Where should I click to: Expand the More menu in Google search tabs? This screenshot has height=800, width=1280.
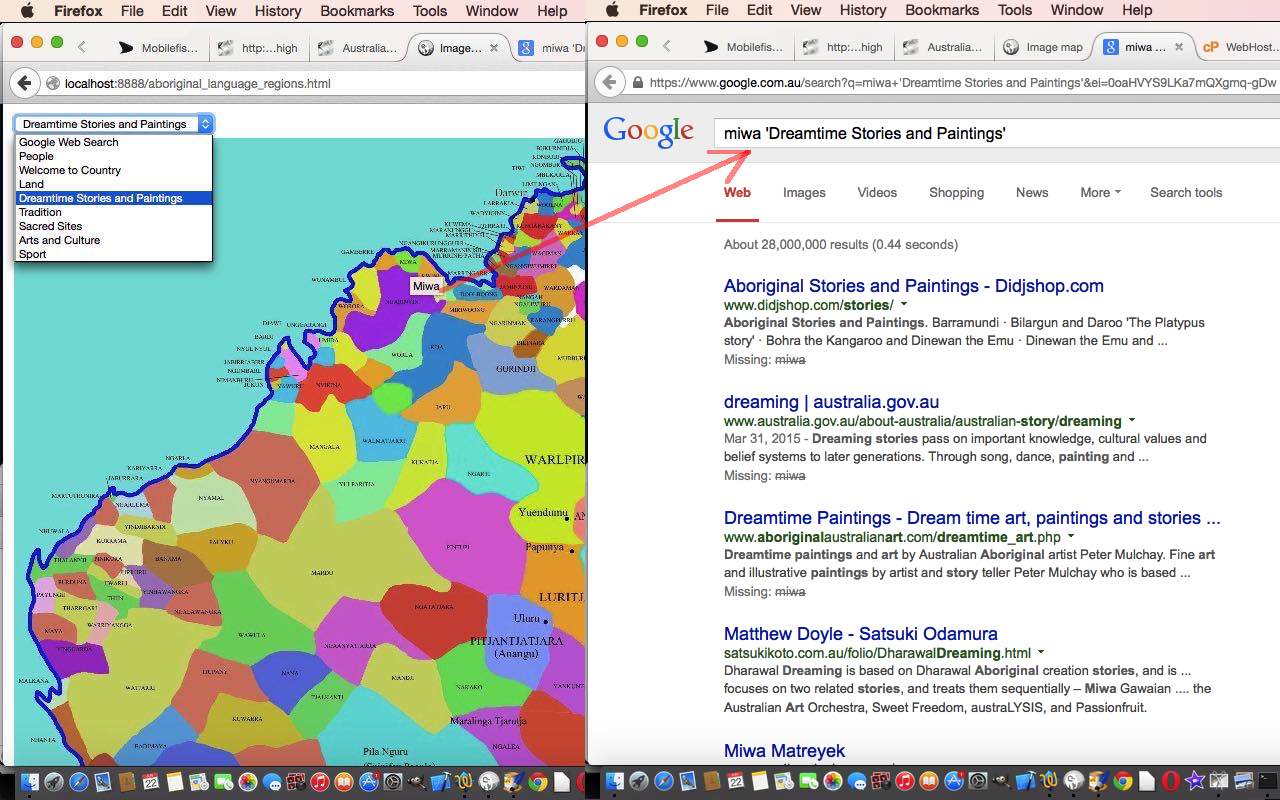click(1100, 193)
